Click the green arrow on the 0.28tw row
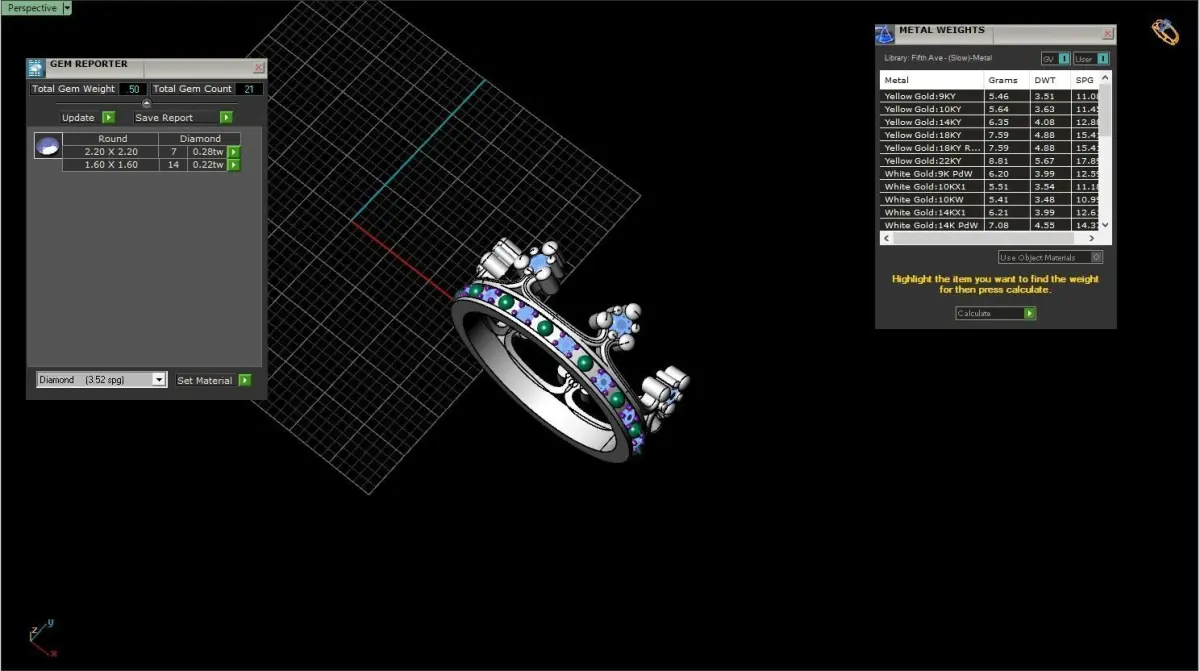This screenshot has width=1200, height=671. tap(234, 152)
